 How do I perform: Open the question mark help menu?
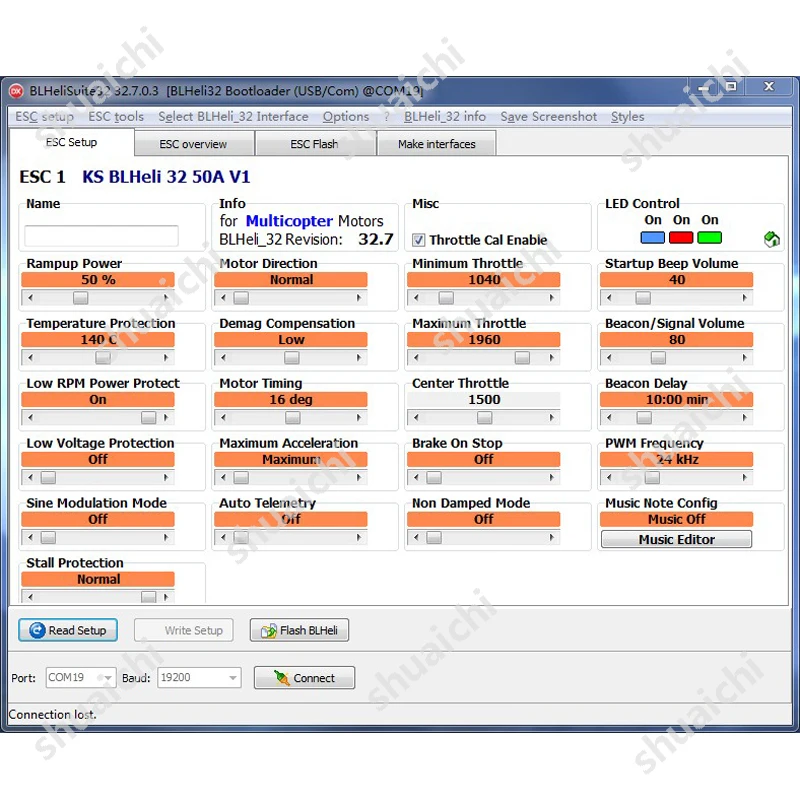[x=387, y=117]
